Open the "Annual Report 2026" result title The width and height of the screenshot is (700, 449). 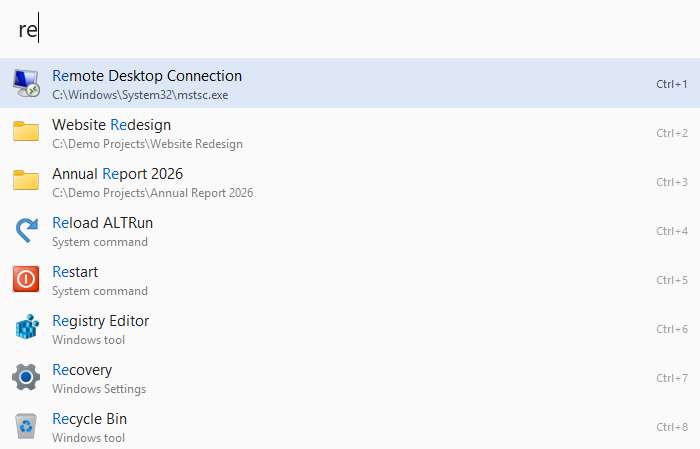(x=117, y=174)
